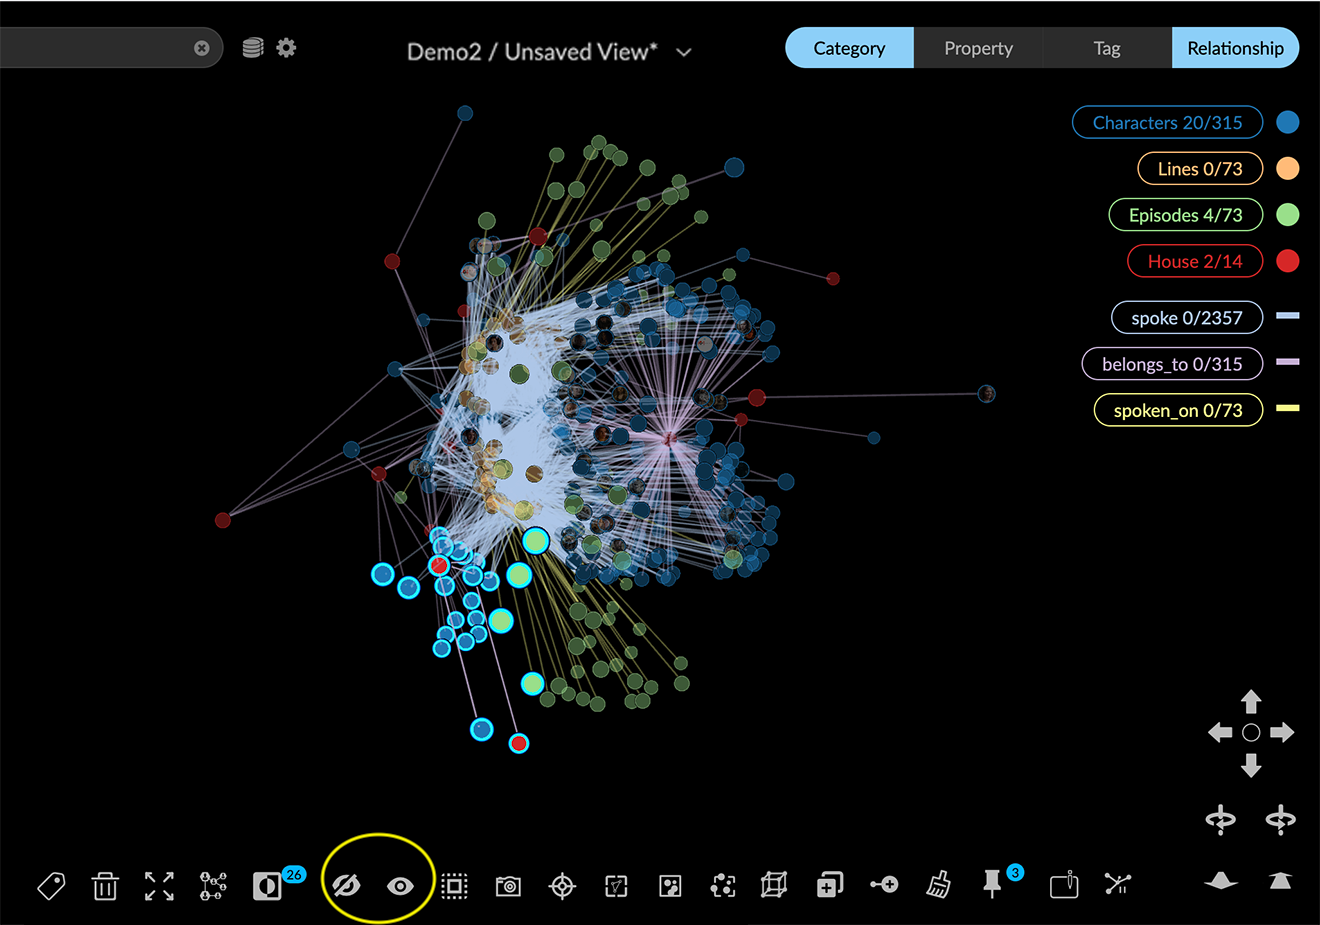Hide selected nodes with crossed-eye icon
Image resolution: width=1320 pixels, height=925 pixels.
tap(346, 885)
